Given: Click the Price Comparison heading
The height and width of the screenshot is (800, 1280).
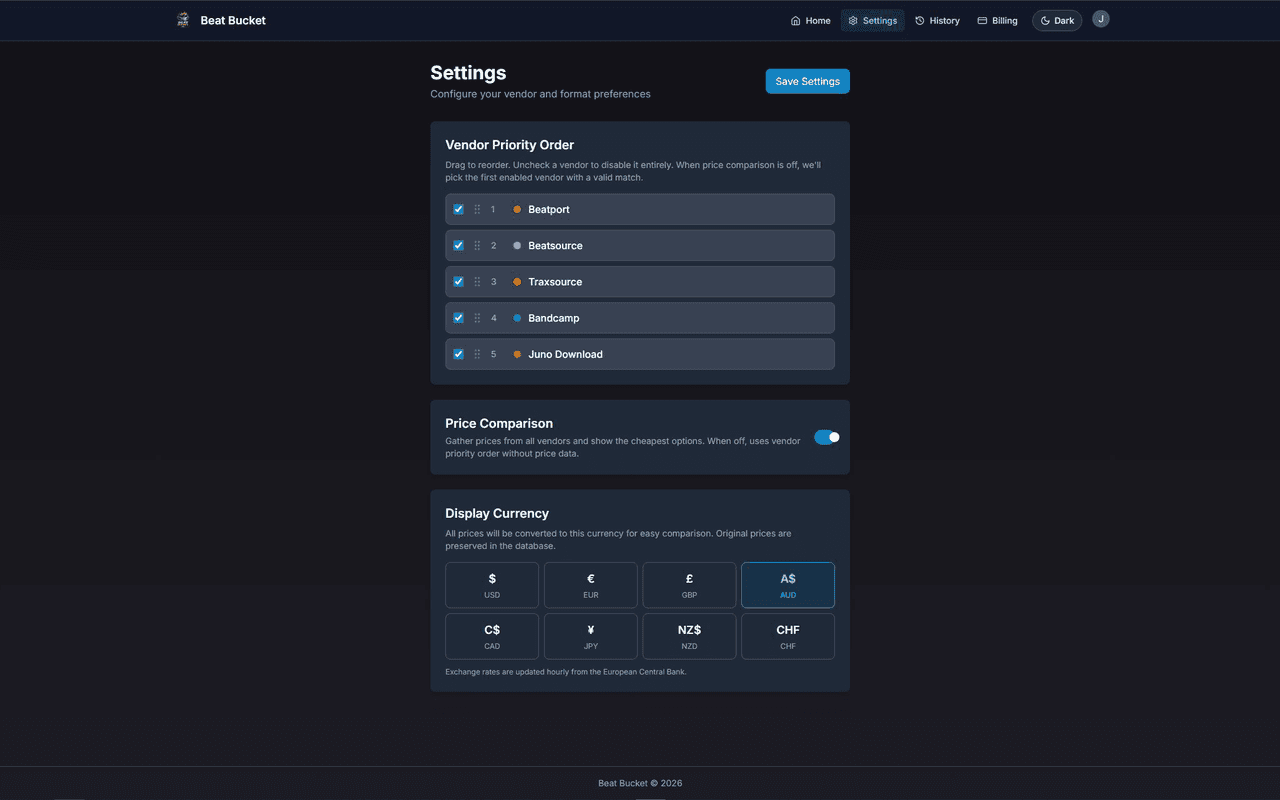Looking at the screenshot, I should pyautogui.click(x=499, y=423).
